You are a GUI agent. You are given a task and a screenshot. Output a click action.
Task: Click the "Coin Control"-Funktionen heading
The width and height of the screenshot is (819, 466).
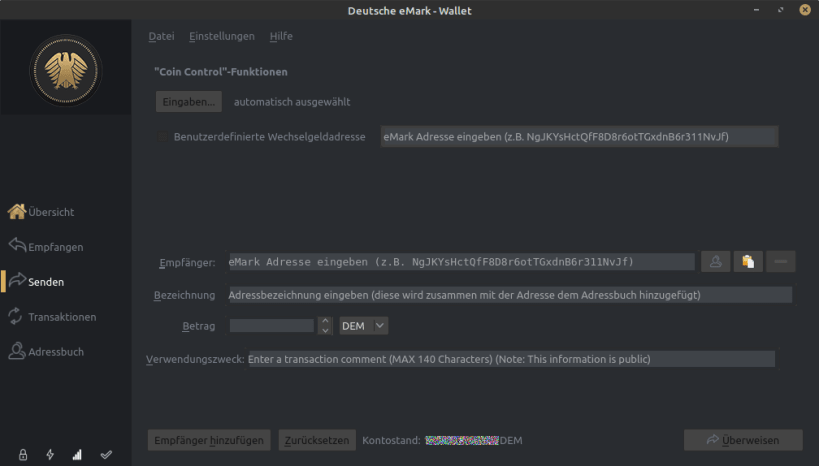click(x=220, y=72)
